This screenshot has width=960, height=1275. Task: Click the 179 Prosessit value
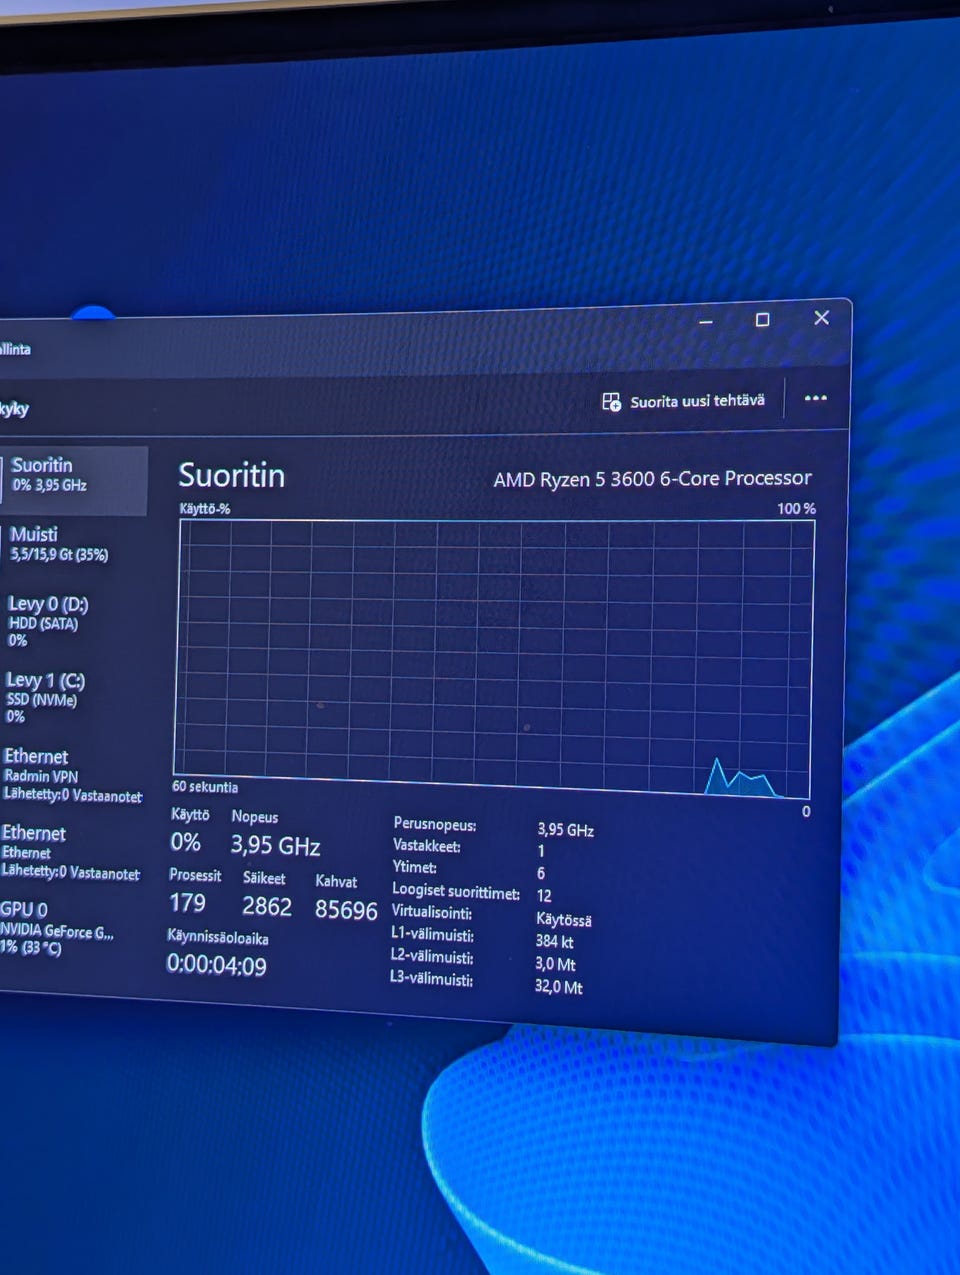click(x=187, y=903)
